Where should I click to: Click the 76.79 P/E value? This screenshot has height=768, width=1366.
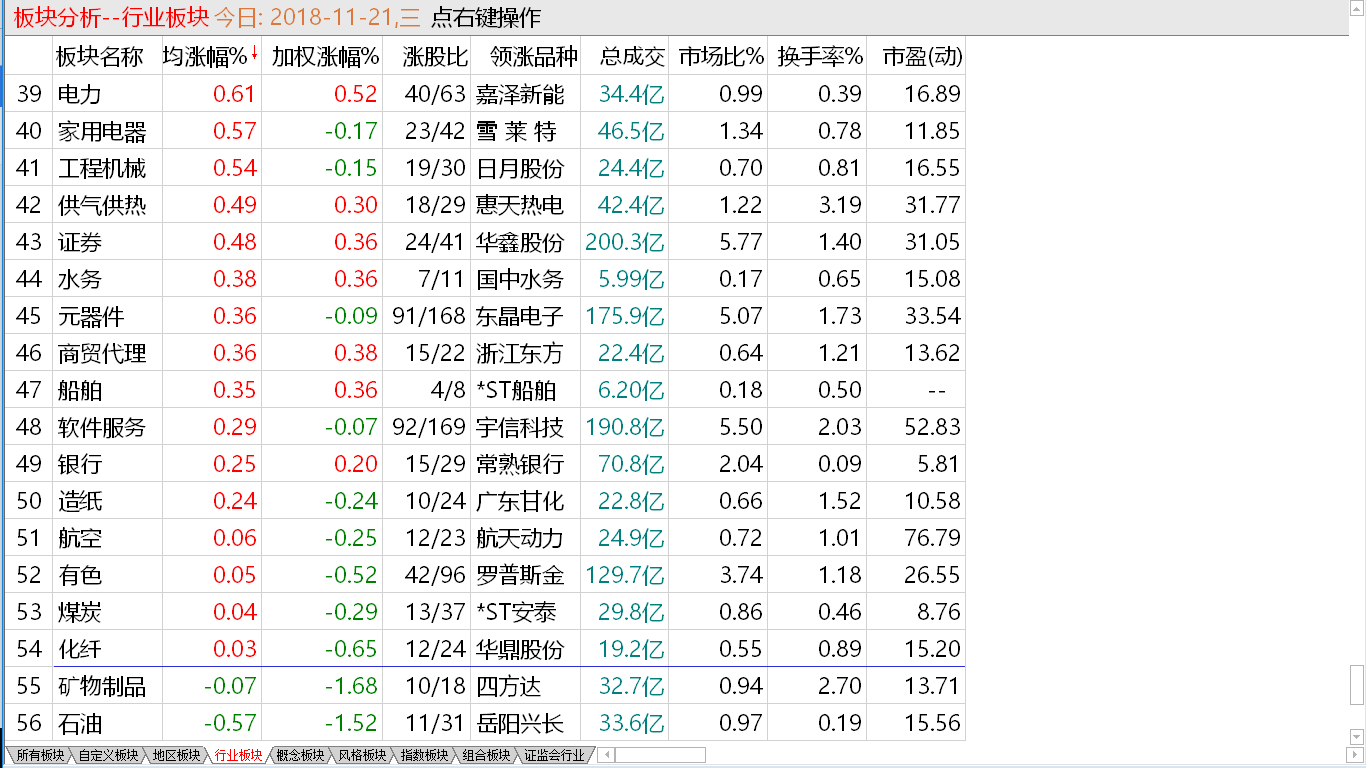(x=932, y=538)
